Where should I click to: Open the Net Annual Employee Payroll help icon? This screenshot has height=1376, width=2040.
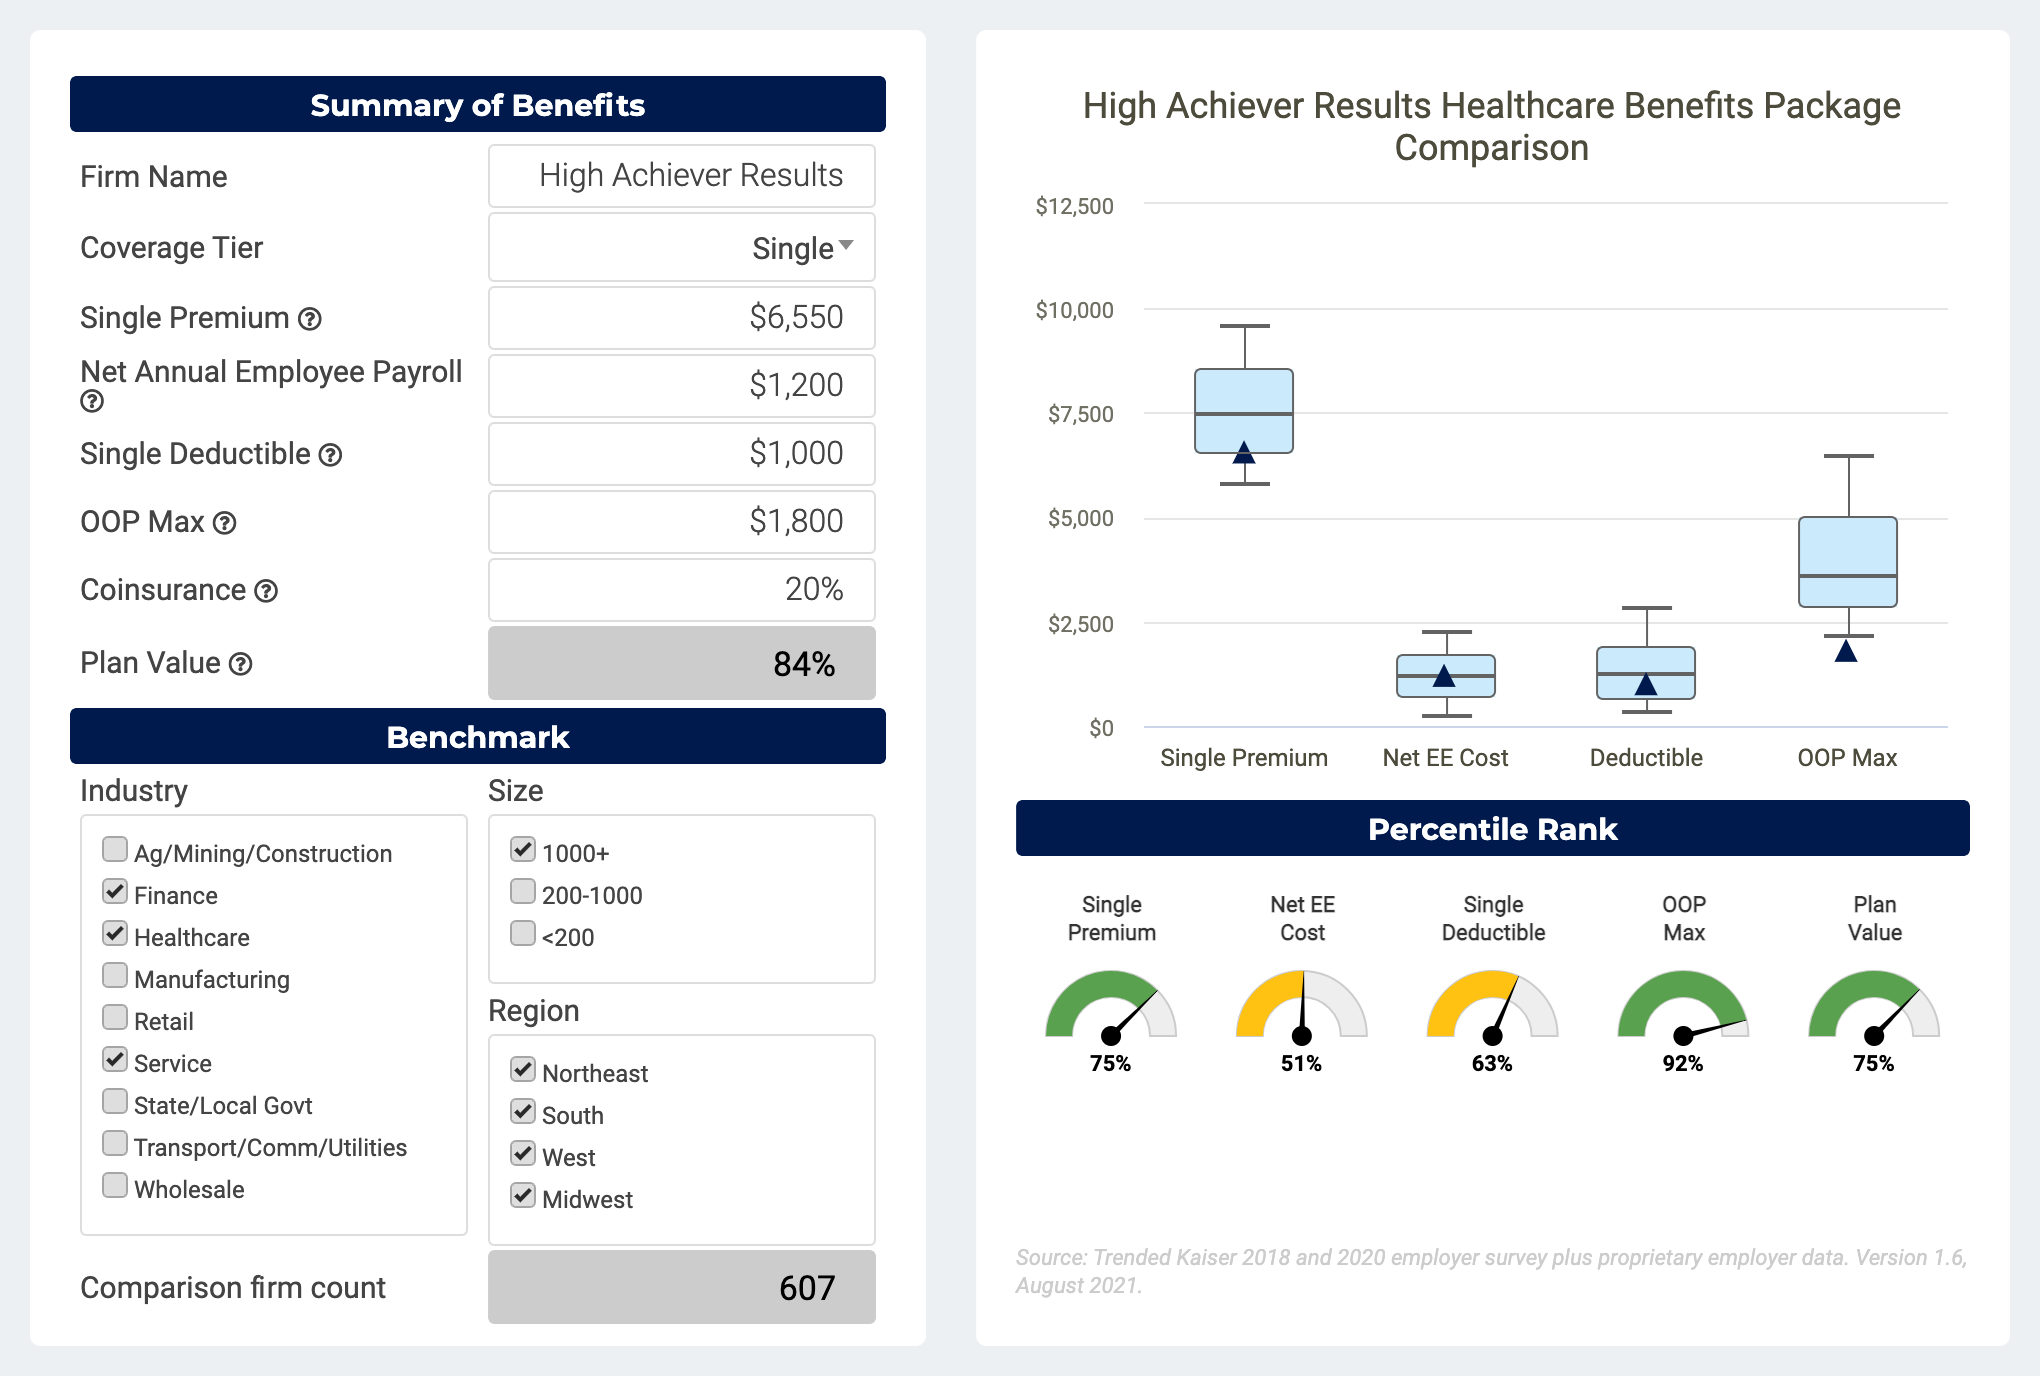pyautogui.click(x=92, y=402)
